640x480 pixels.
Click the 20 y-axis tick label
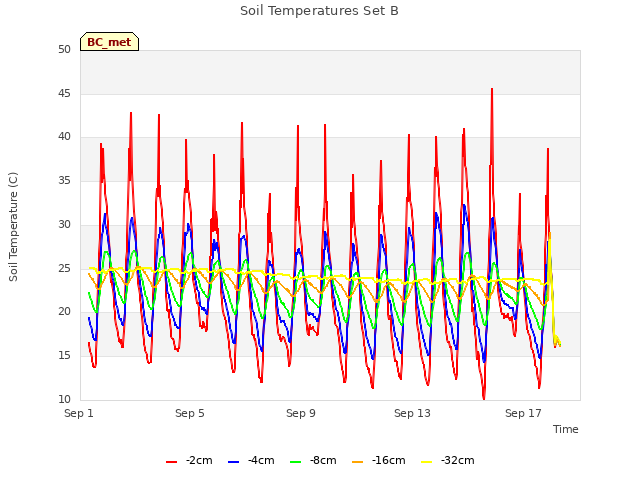click(64, 311)
